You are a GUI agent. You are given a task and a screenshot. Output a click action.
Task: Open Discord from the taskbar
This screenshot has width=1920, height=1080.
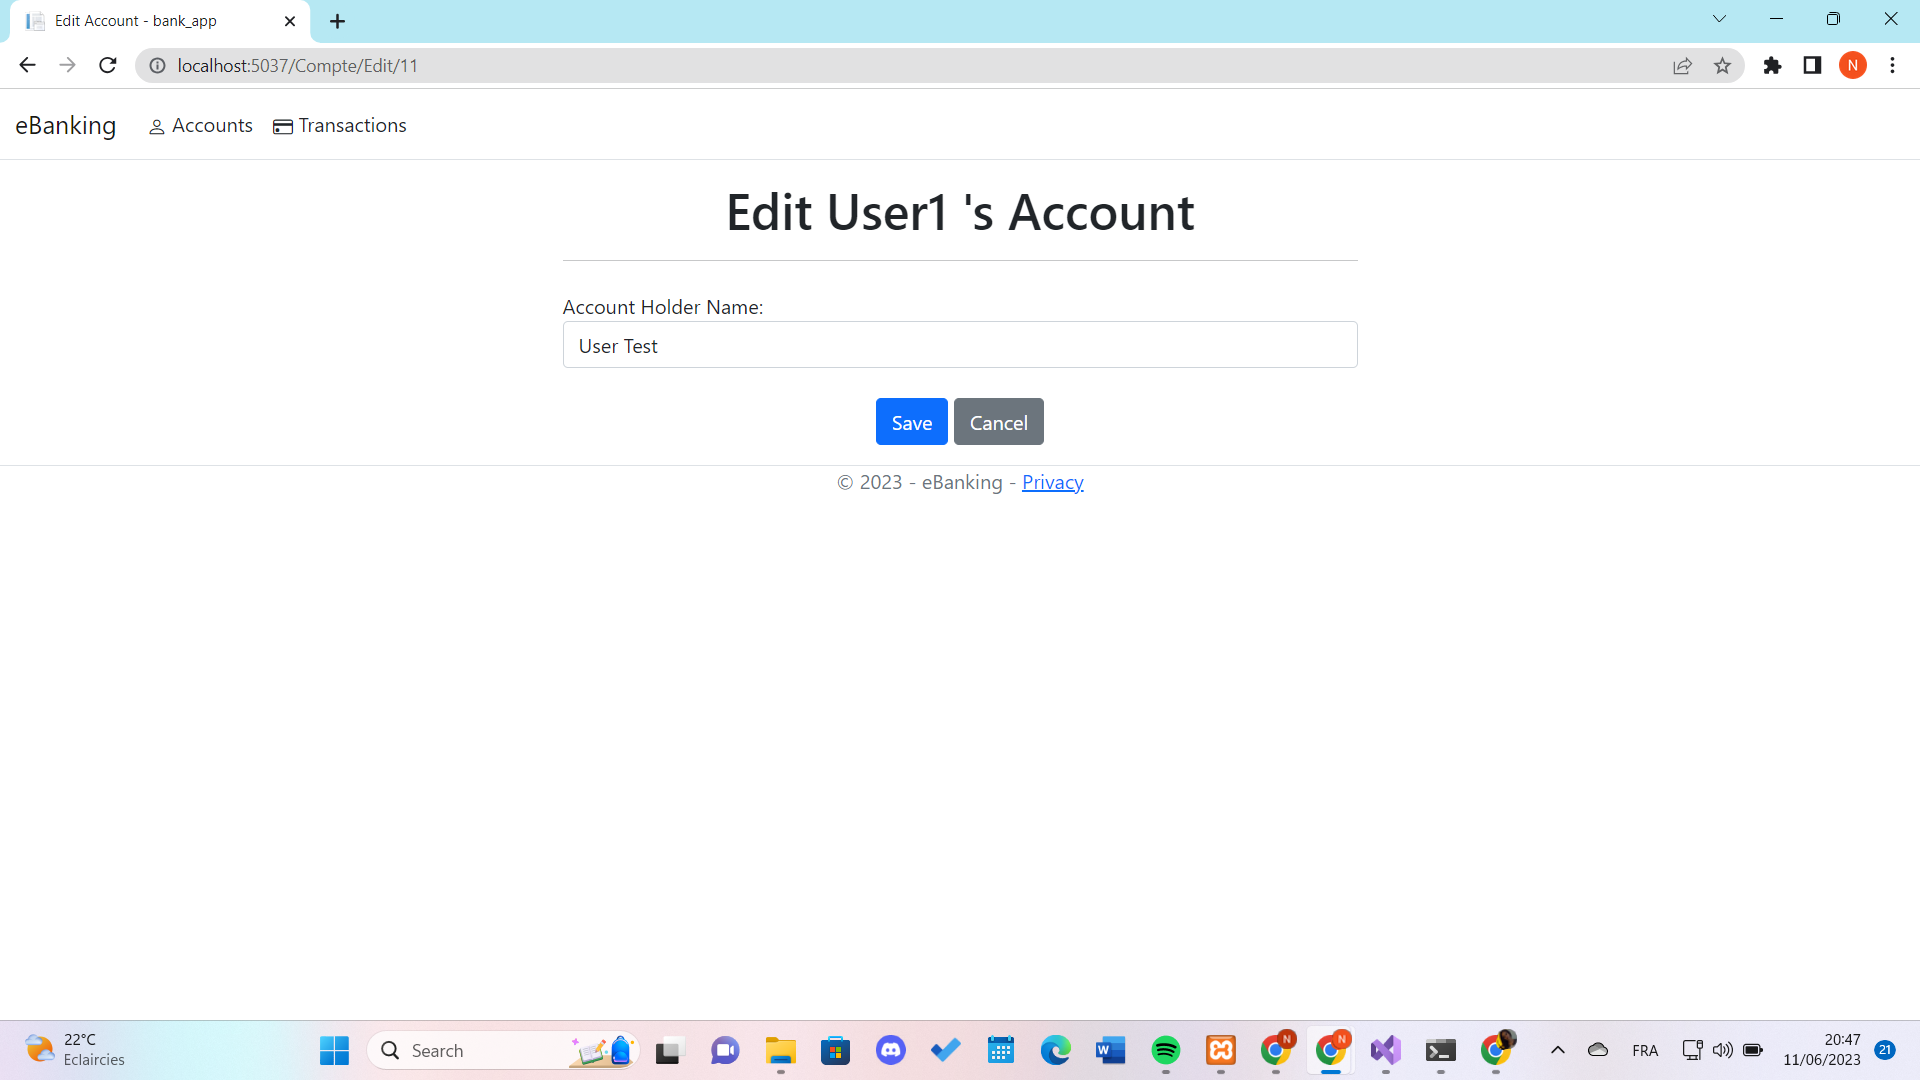pyautogui.click(x=890, y=1050)
